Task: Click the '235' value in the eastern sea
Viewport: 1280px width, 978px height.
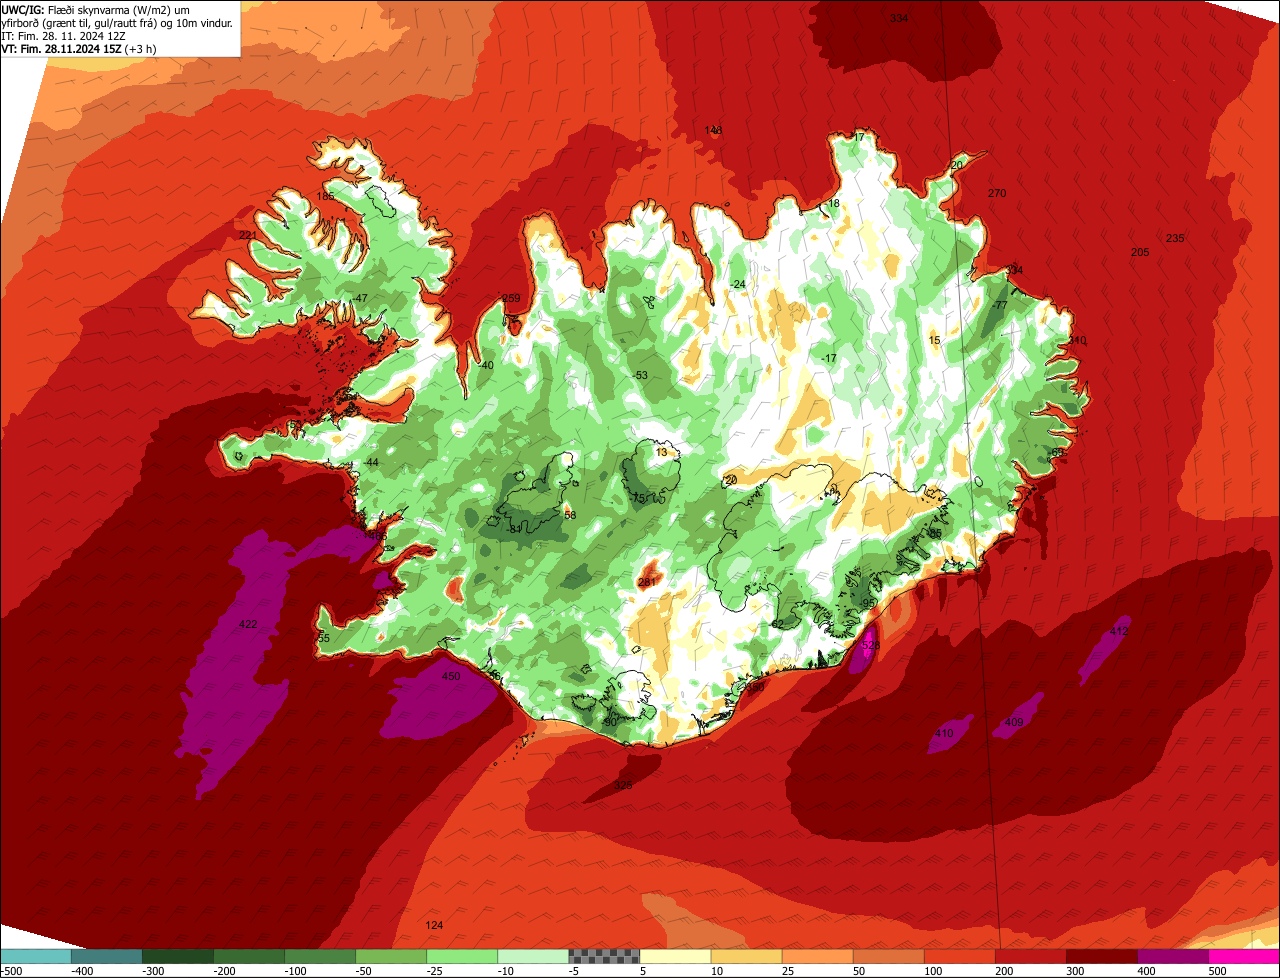Action: pyautogui.click(x=1175, y=238)
